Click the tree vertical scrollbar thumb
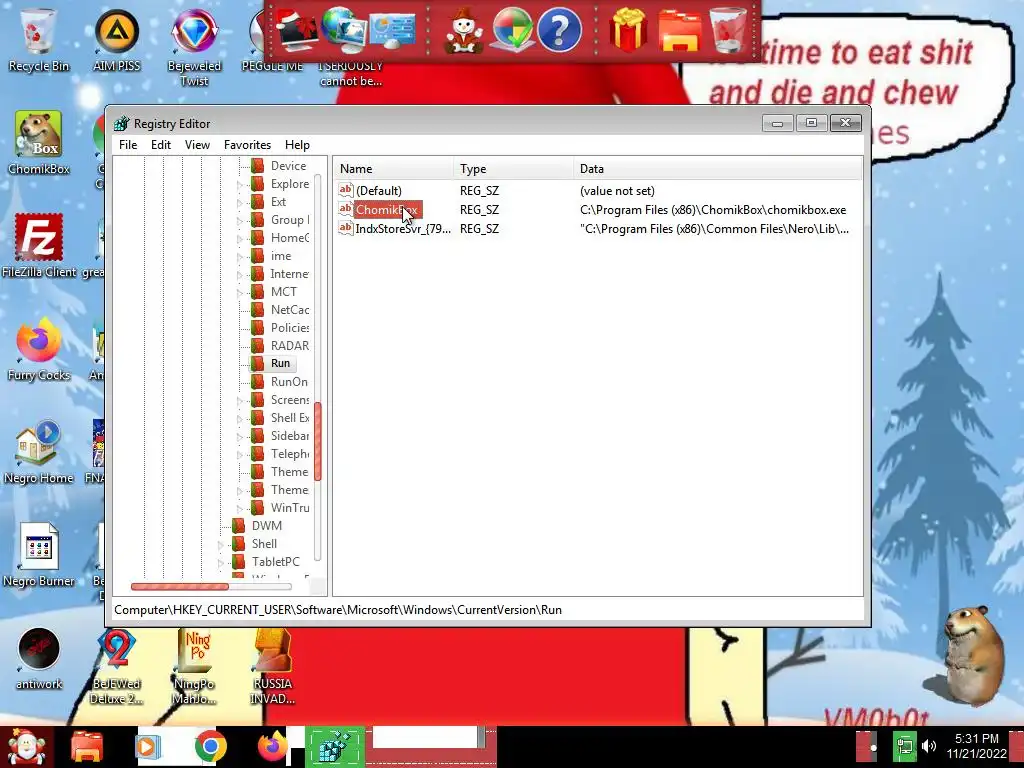 click(318, 441)
